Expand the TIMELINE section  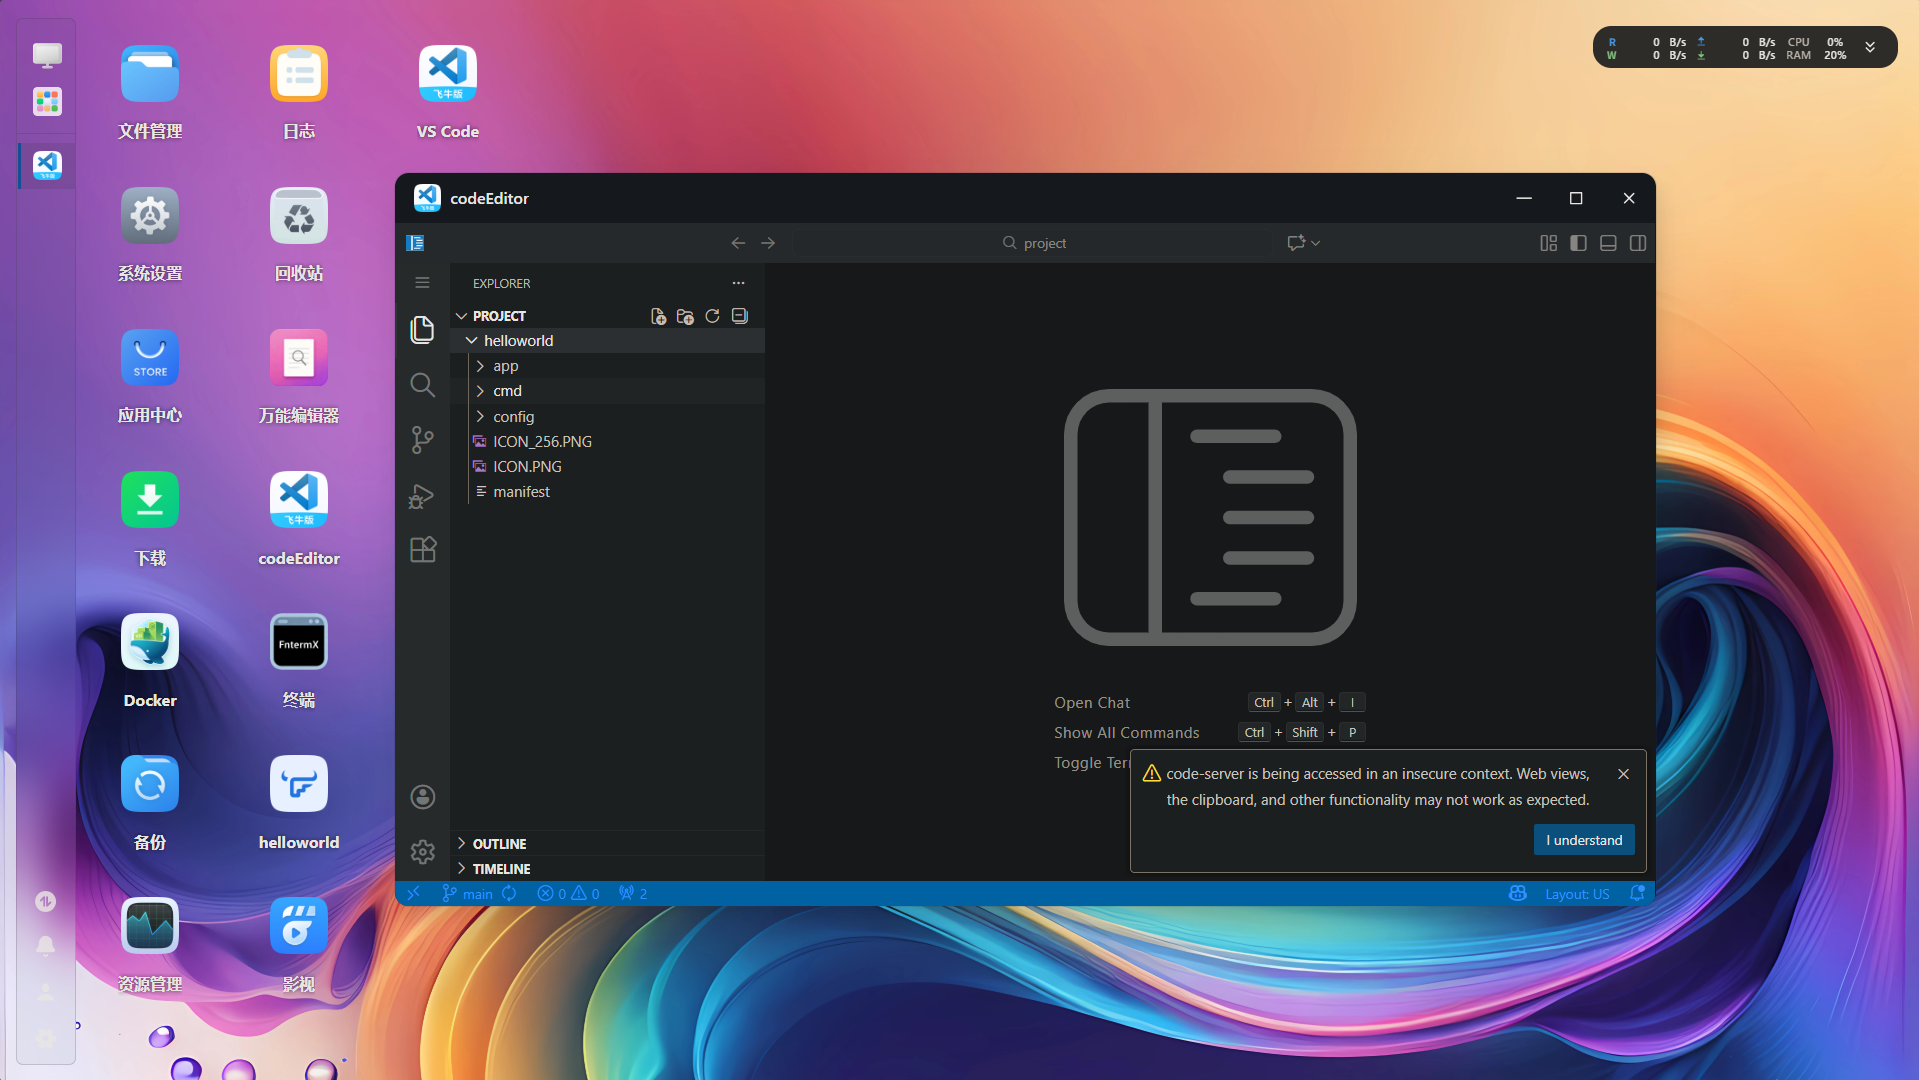[x=501, y=869]
